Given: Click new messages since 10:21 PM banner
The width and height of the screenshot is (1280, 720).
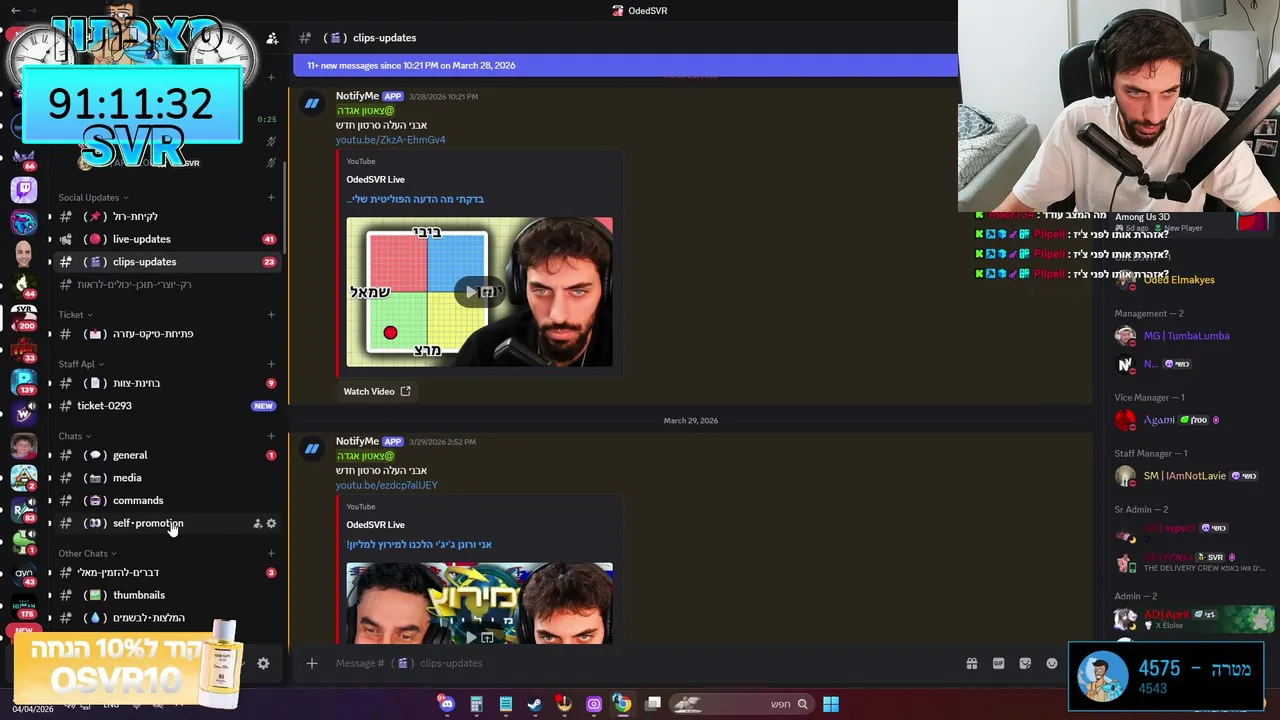Looking at the screenshot, I should tap(625, 65).
